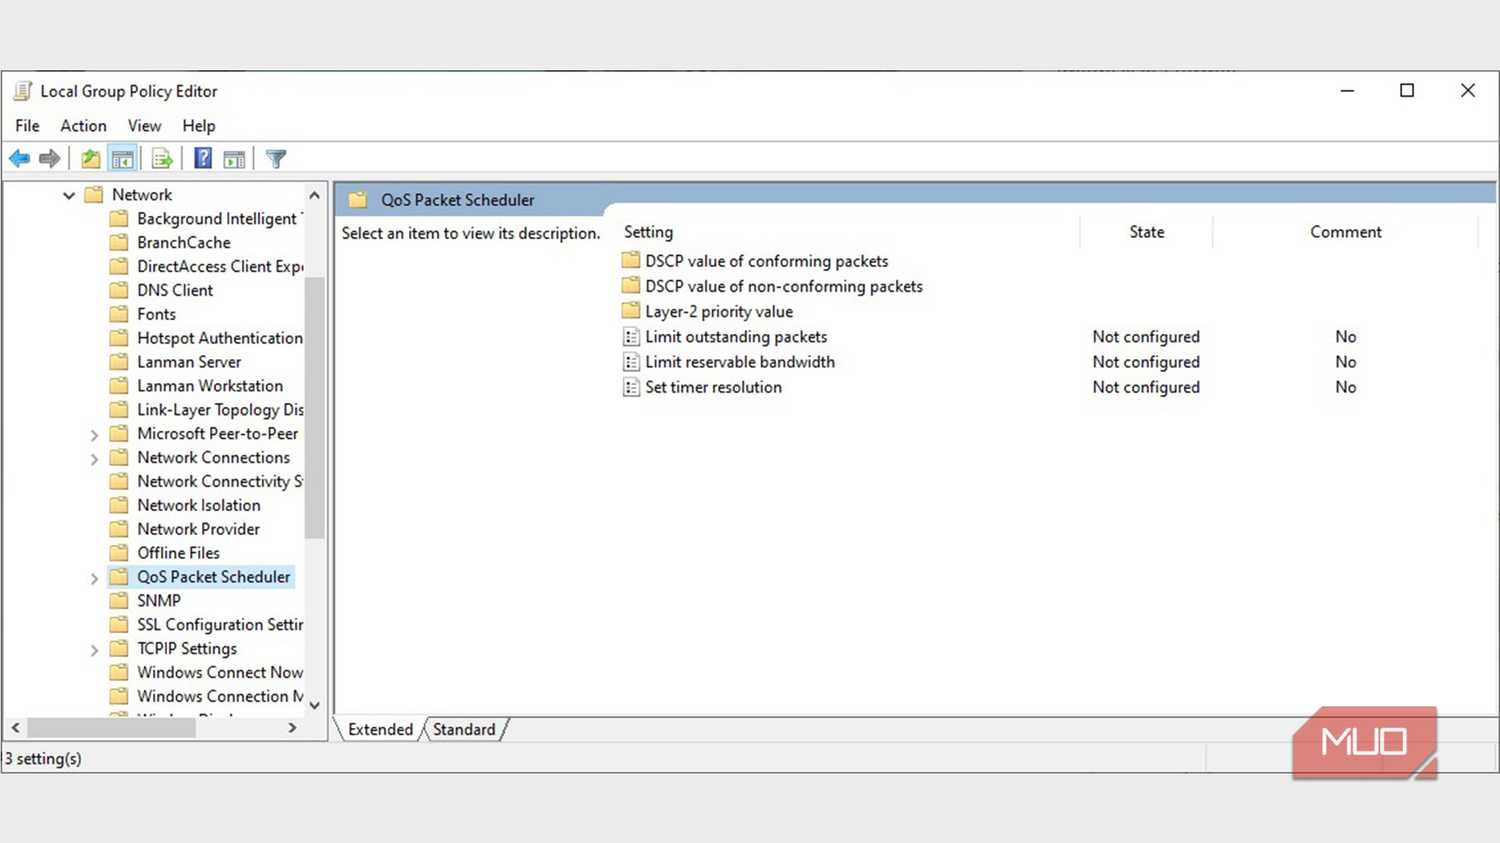Select the DNS Client tree folder
The image size is (1500, 843).
point(161,291)
